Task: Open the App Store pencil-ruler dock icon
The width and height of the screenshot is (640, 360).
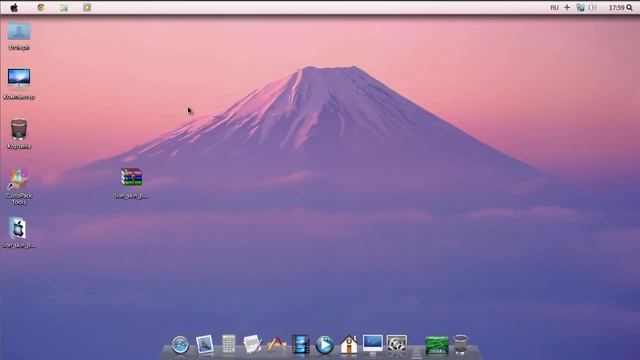Action: click(x=276, y=344)
